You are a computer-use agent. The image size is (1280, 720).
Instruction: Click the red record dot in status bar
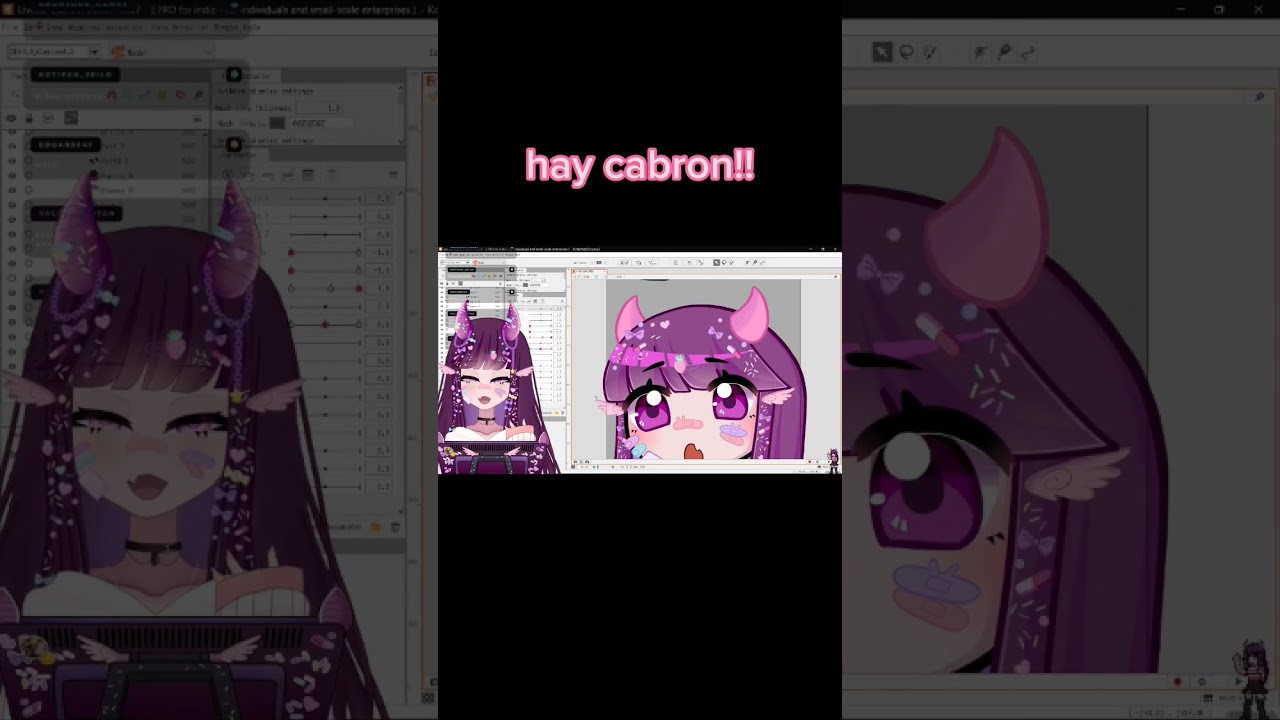pyautogui.click(x=1177, y=682)
